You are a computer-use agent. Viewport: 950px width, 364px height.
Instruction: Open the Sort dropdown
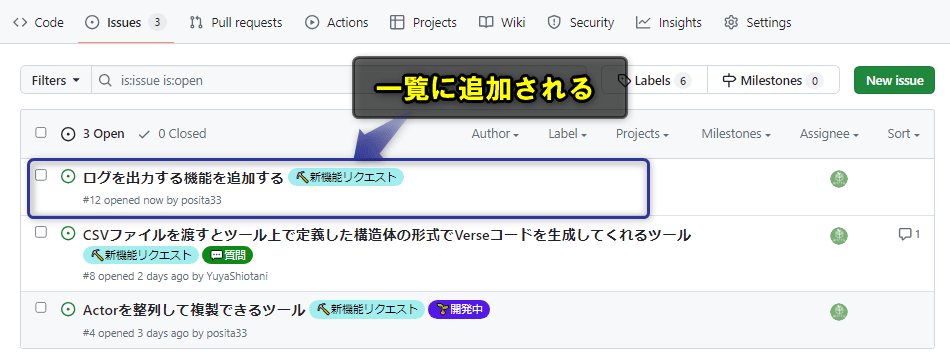(903, 134)
